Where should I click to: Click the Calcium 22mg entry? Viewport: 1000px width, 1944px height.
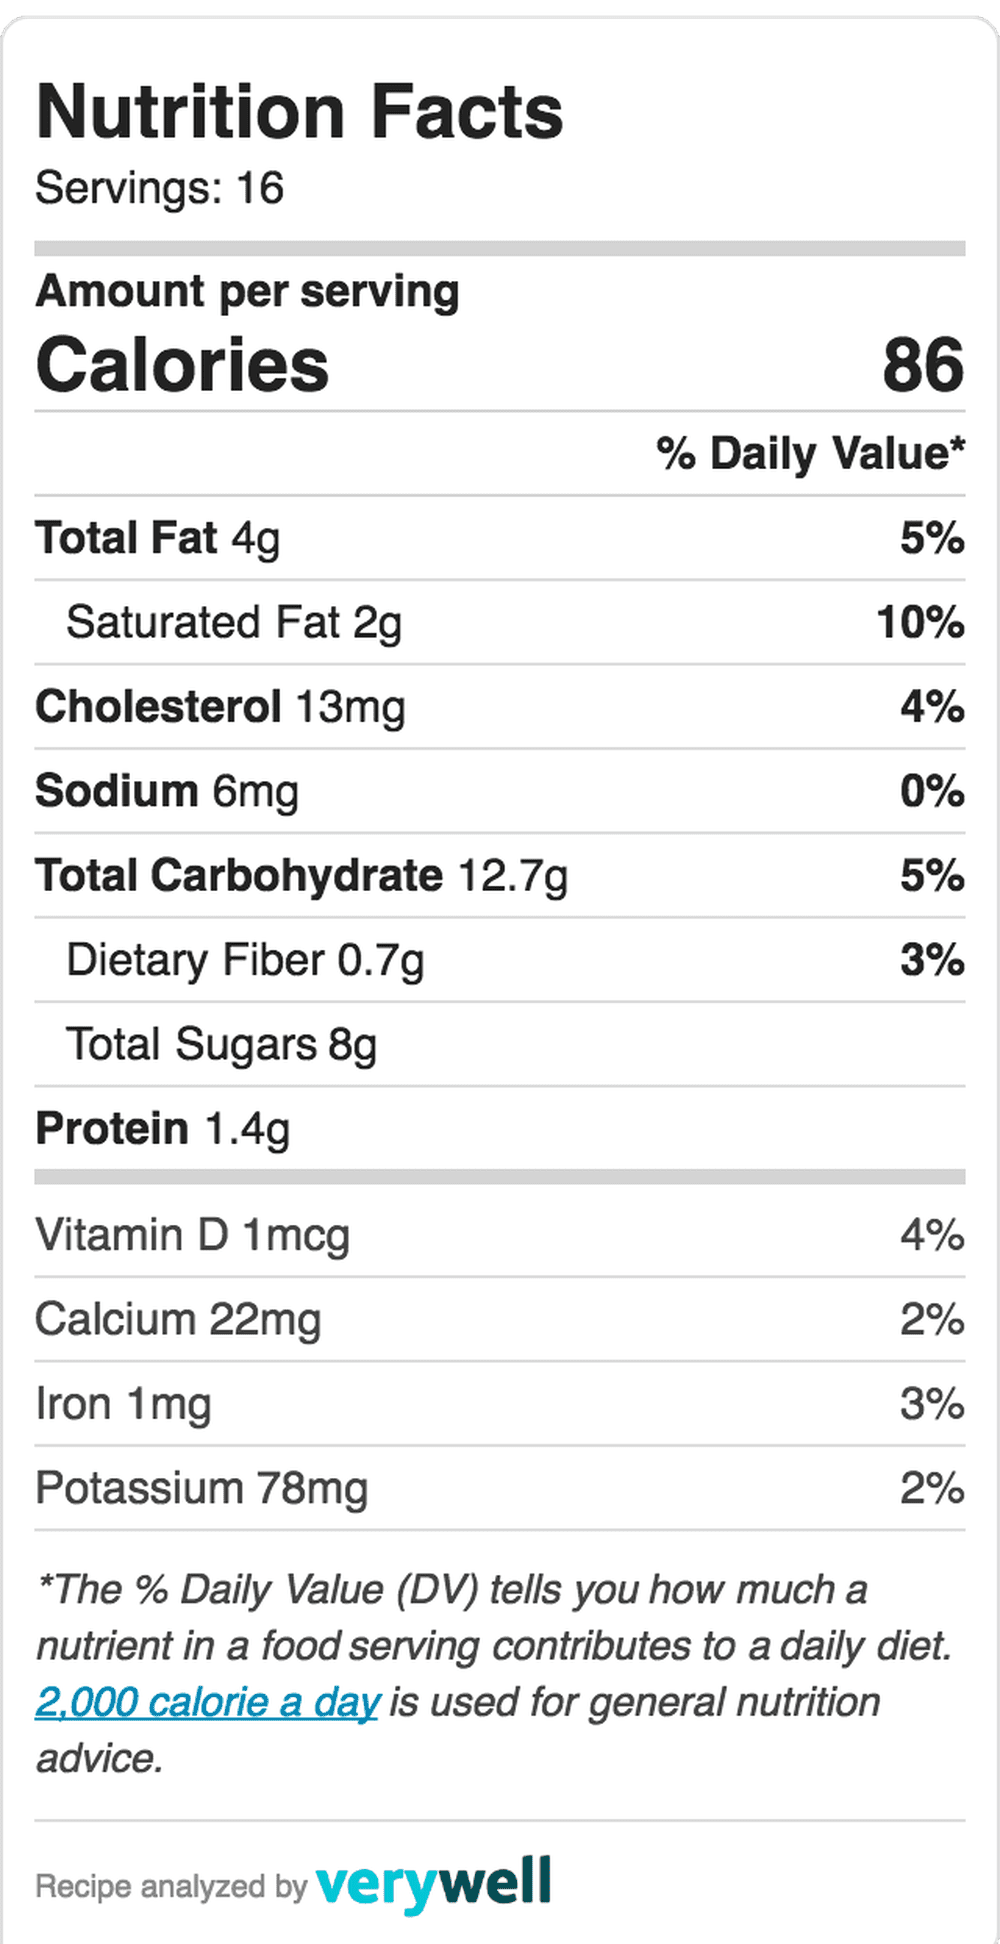[178, 1319]
